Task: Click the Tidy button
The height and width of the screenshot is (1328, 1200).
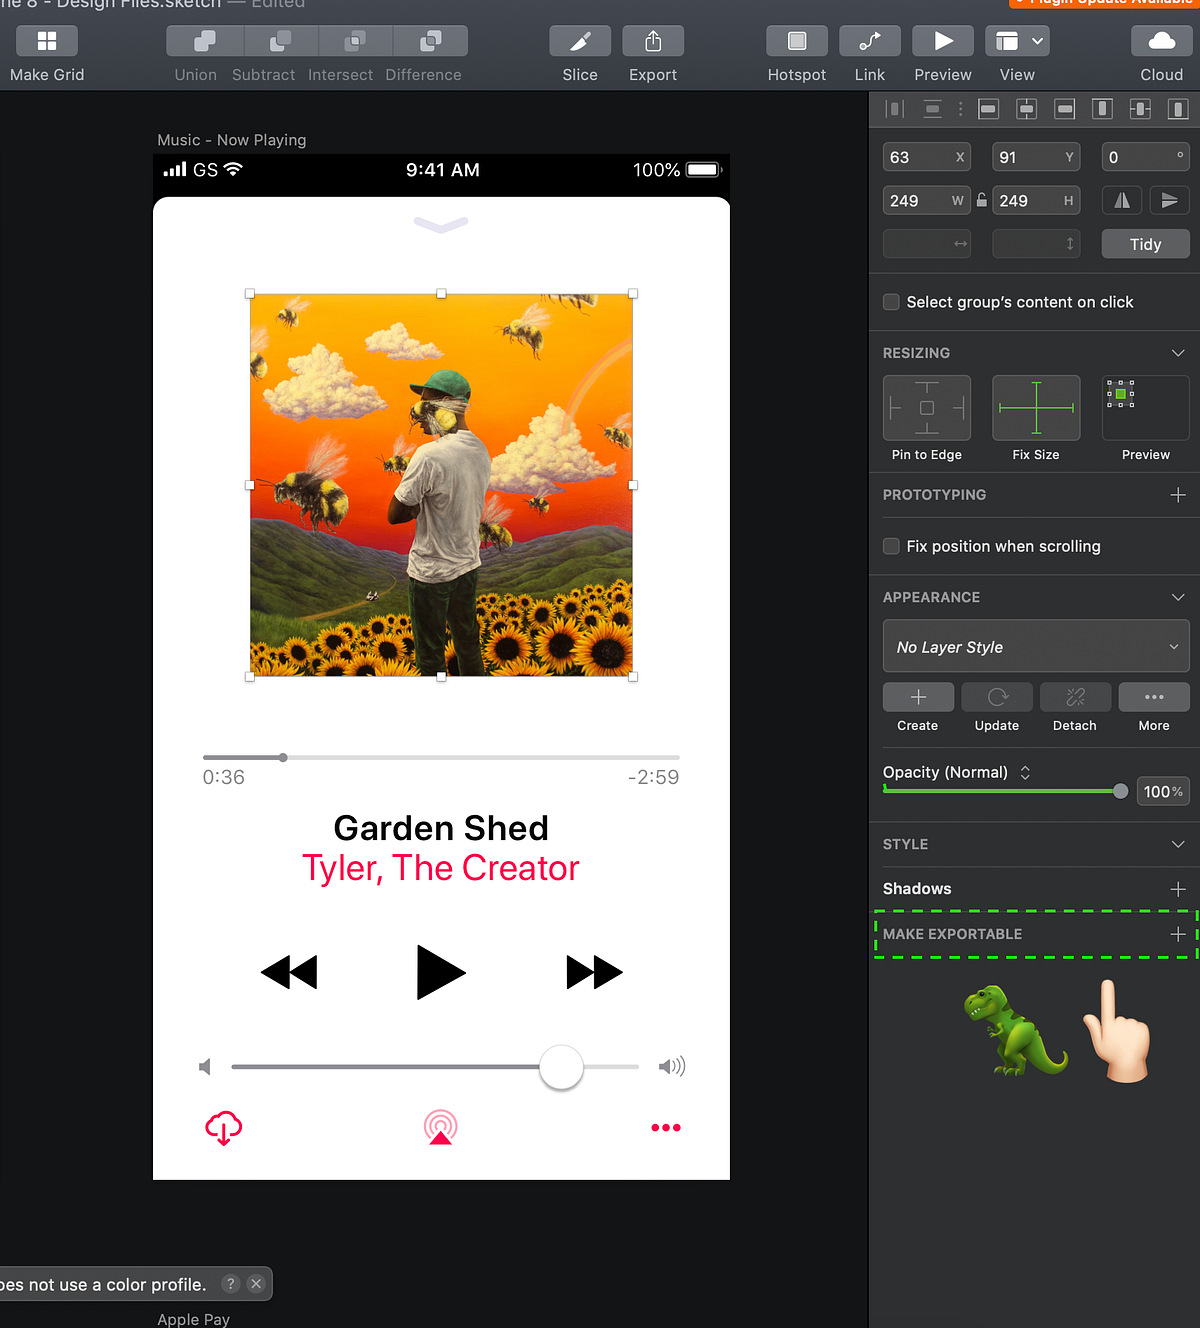Action: 1145,243
